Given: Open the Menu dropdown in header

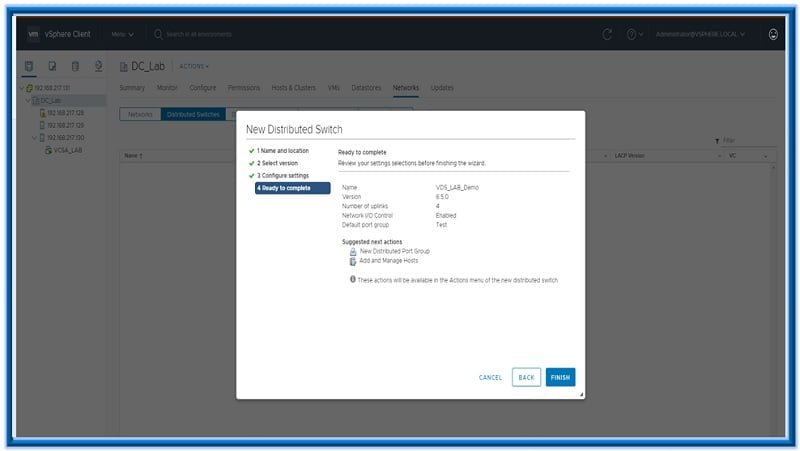Looking at the screenshot, I should point(122,34).
